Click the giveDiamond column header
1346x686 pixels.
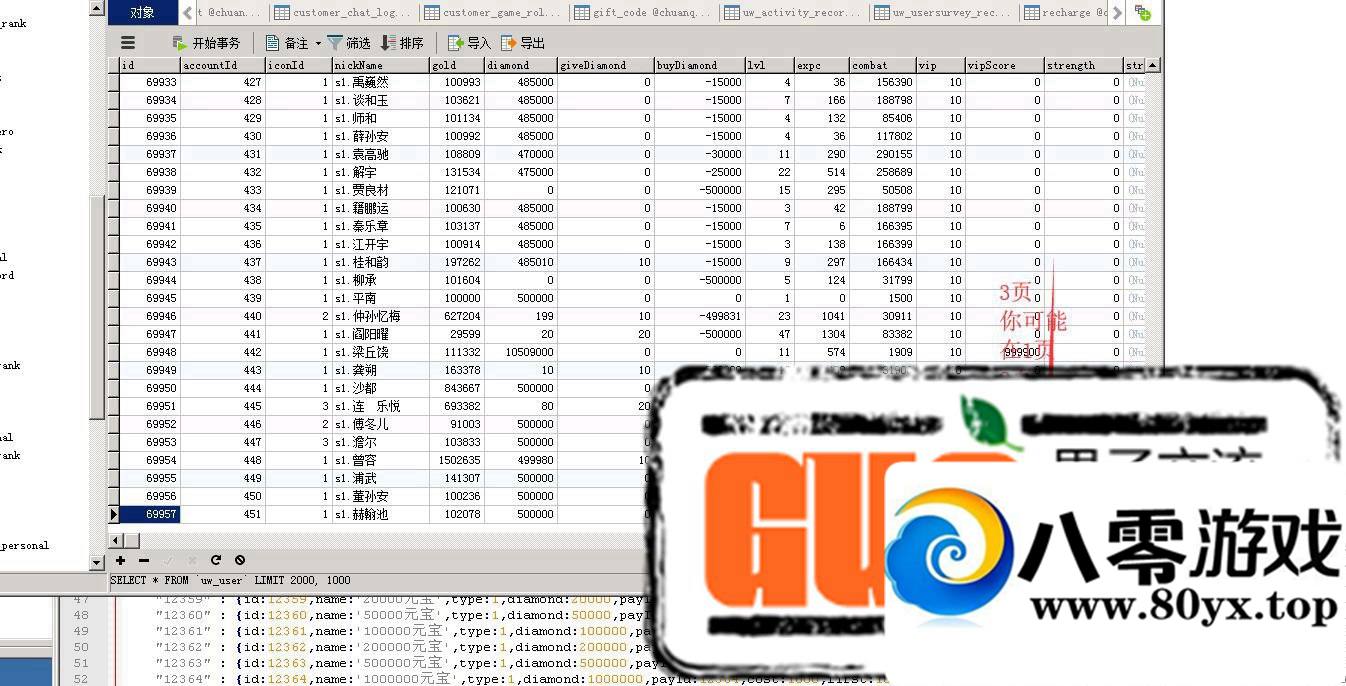(606, 65)
